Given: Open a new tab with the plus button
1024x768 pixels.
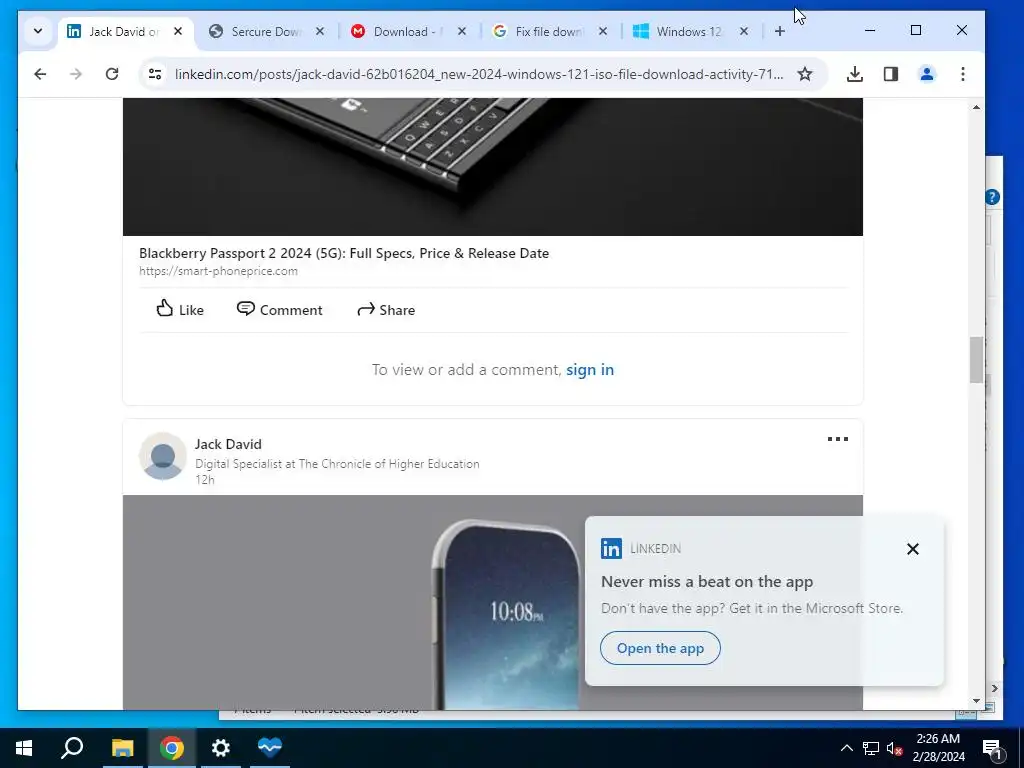Looking at the screenshot, I should click(x=780, y=31).
